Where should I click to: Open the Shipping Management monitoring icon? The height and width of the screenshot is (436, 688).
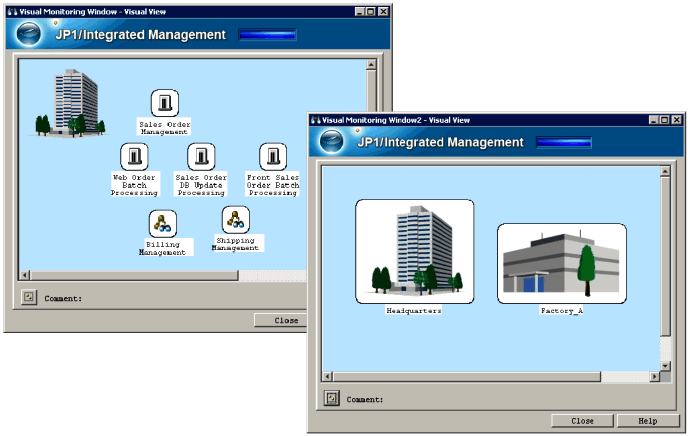point(236,220)
